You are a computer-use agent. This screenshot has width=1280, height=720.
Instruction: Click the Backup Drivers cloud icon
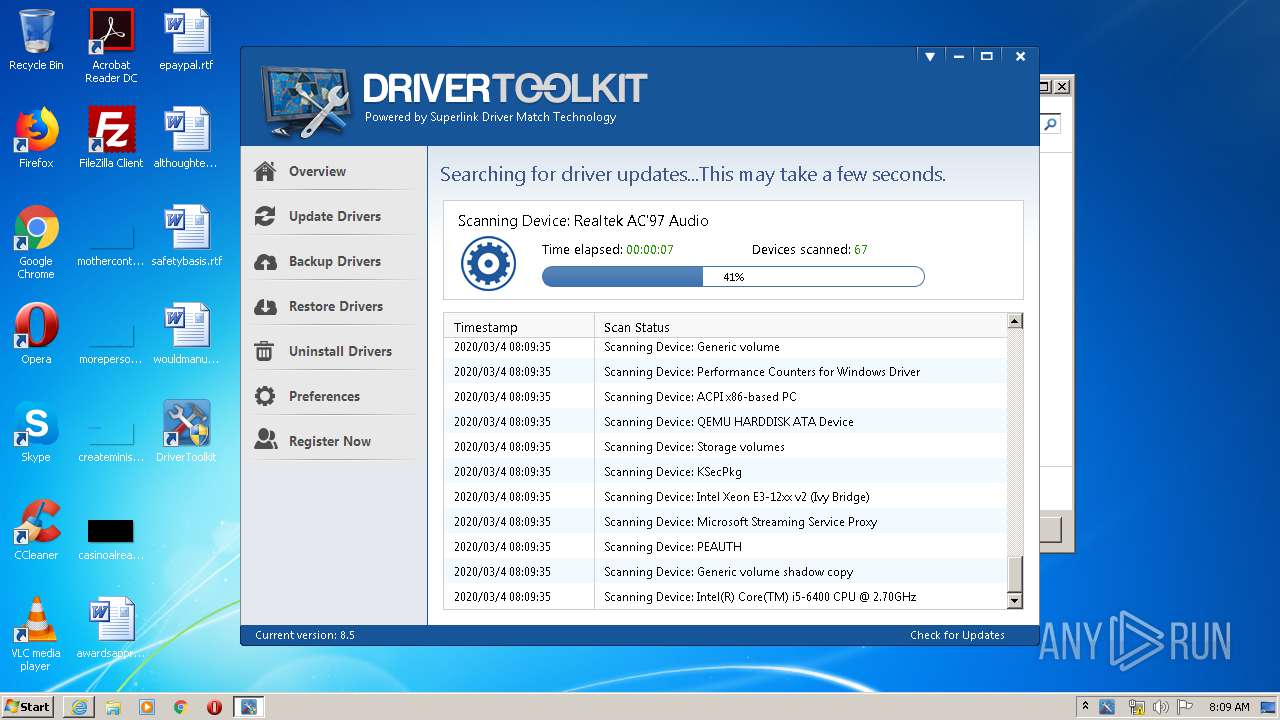point(265,261)
